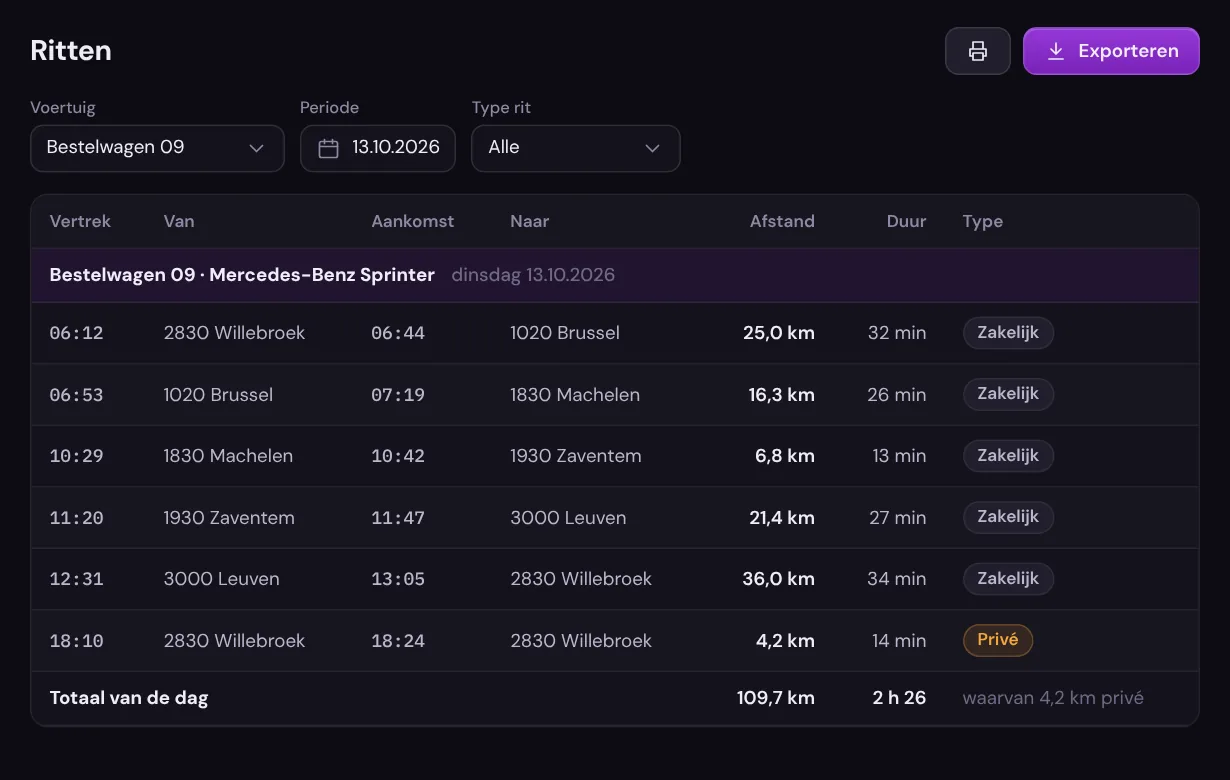Viewport: 1230px width, 780px height.
Task: Click Zakelijk tag on the 12:31 trip
Action: coord(1008,579)
